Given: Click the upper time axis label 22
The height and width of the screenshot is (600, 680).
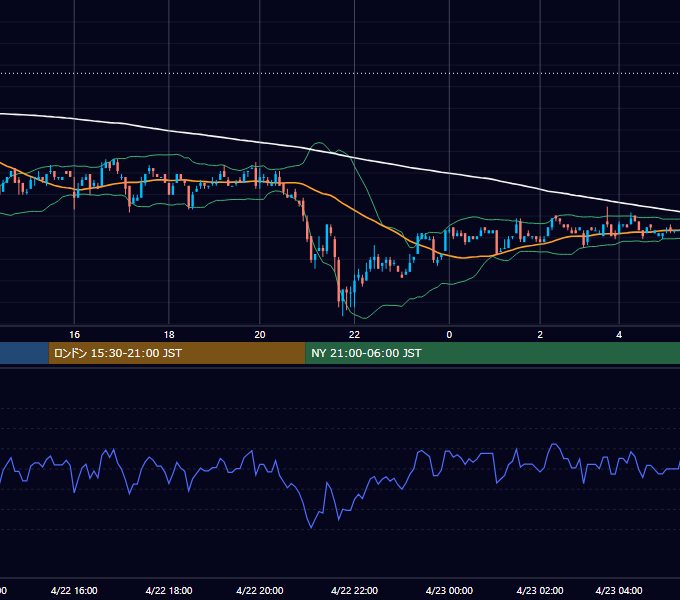Looking at the screenshot, I should 354,335.
